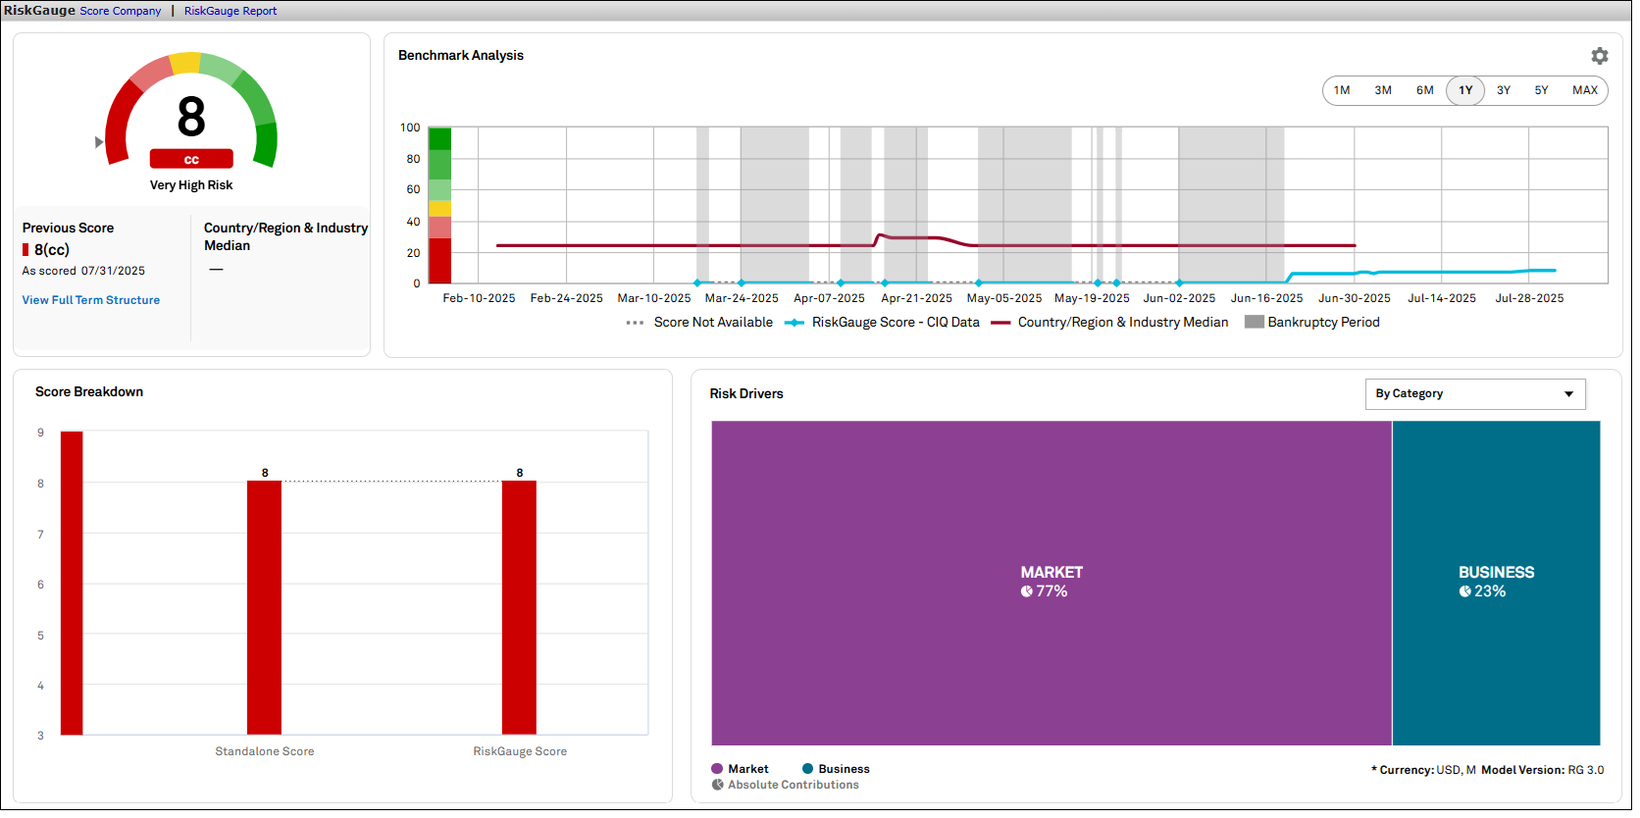Viewport: 1640px width, 818px height.
Task: Click the red previous score indicator bar
Action: click(25, 250)
